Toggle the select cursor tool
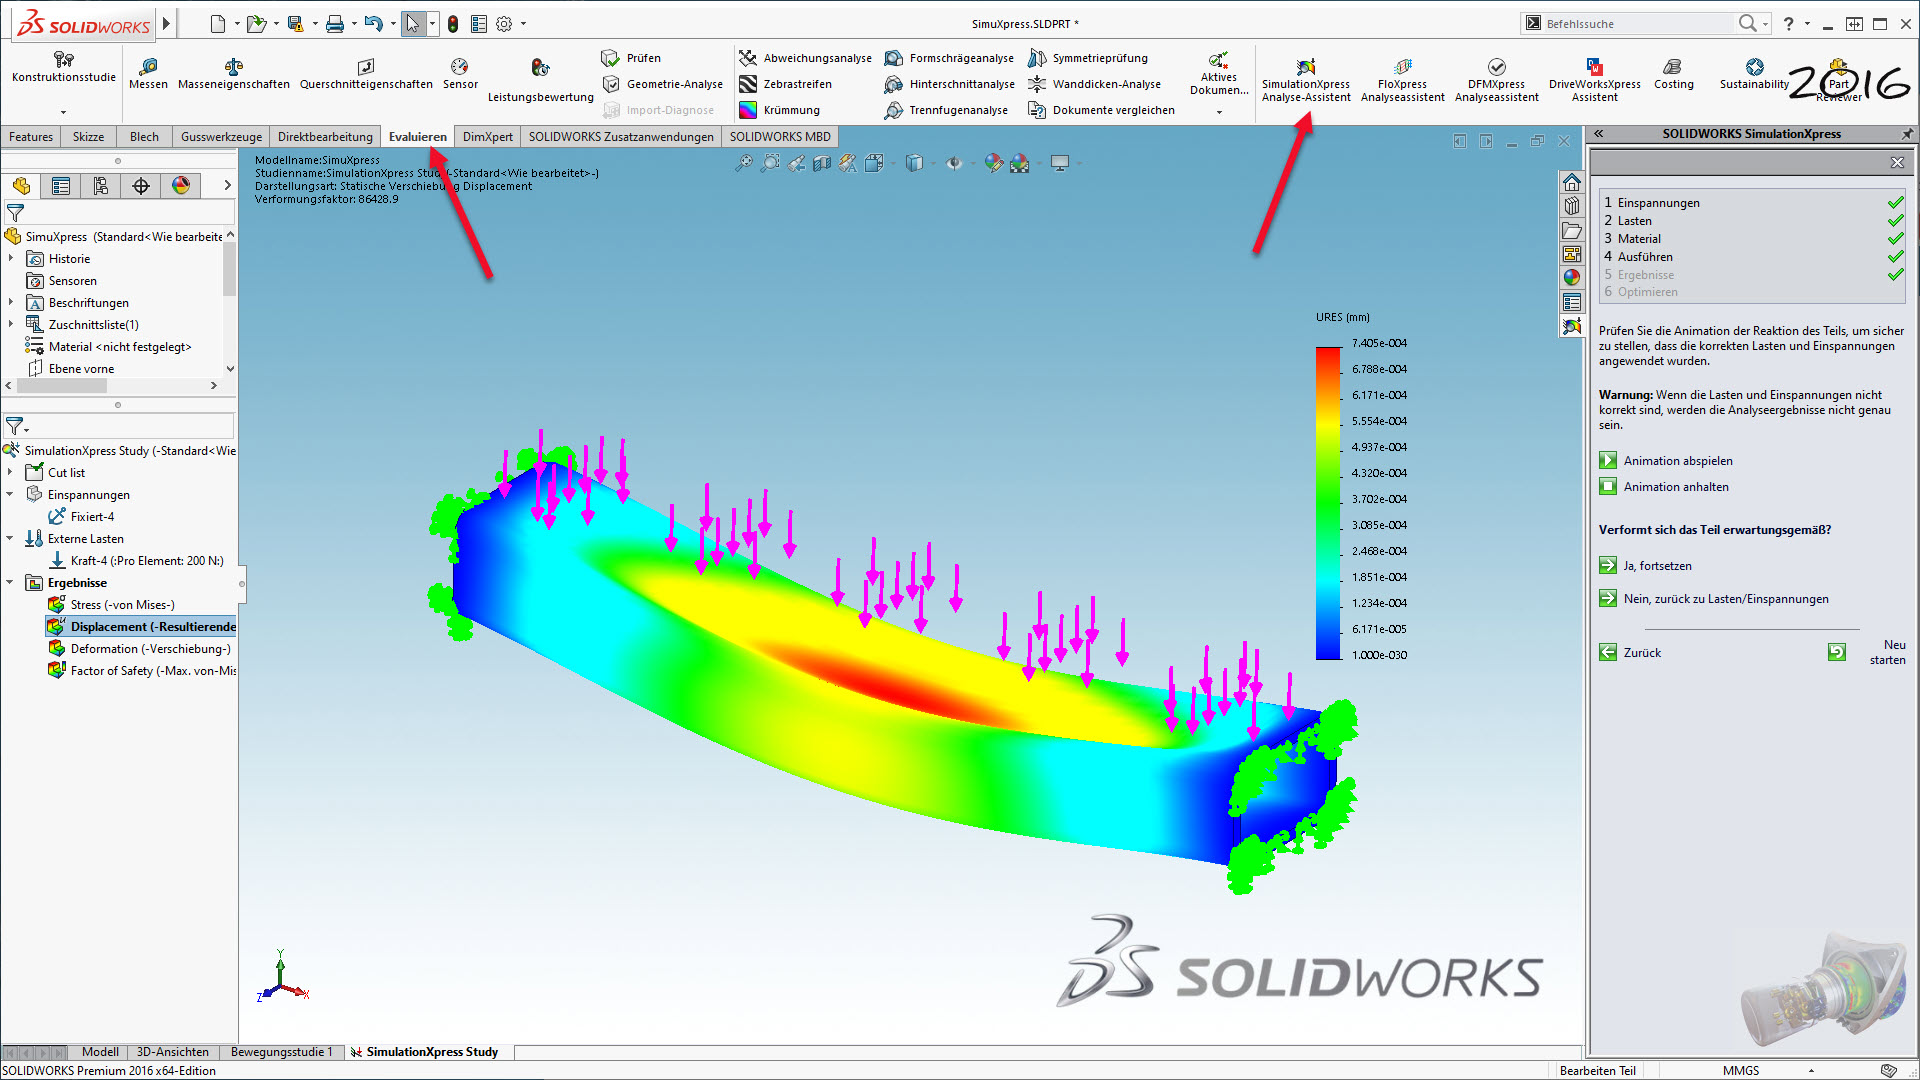 click(412, 24)
